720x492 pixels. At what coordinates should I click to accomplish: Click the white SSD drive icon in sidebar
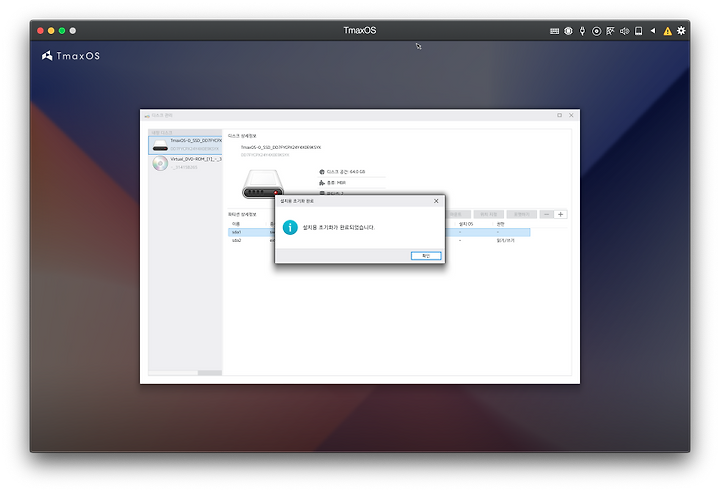160,146
